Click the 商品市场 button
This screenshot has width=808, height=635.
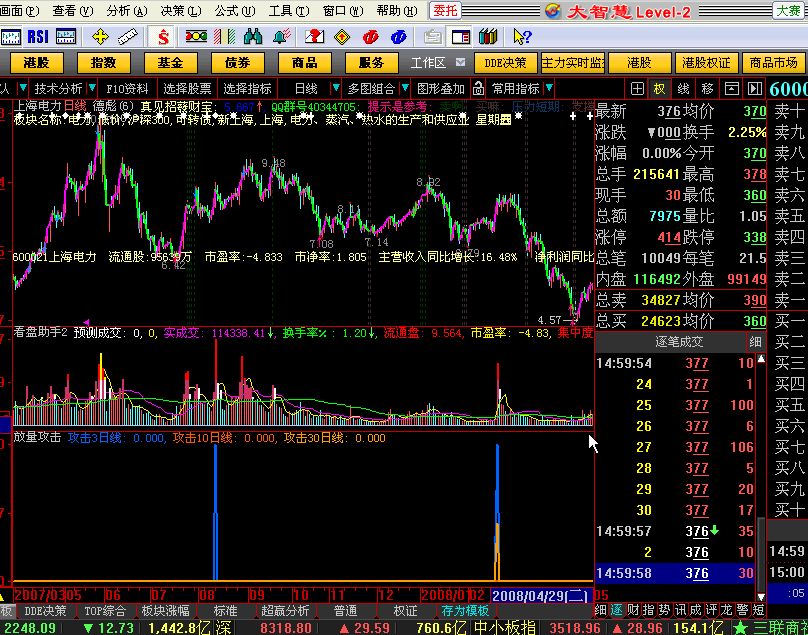773,63
